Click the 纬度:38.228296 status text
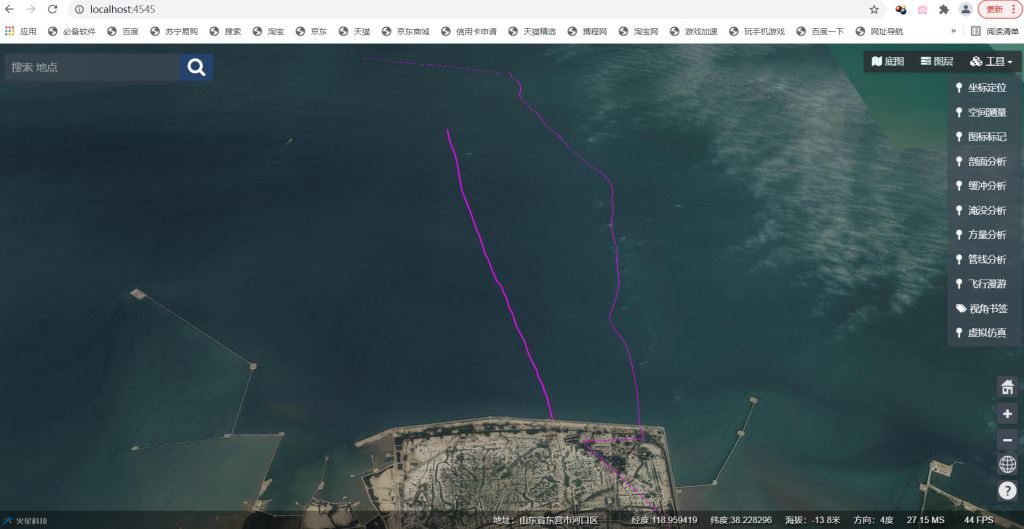 (x=741, y=520)
